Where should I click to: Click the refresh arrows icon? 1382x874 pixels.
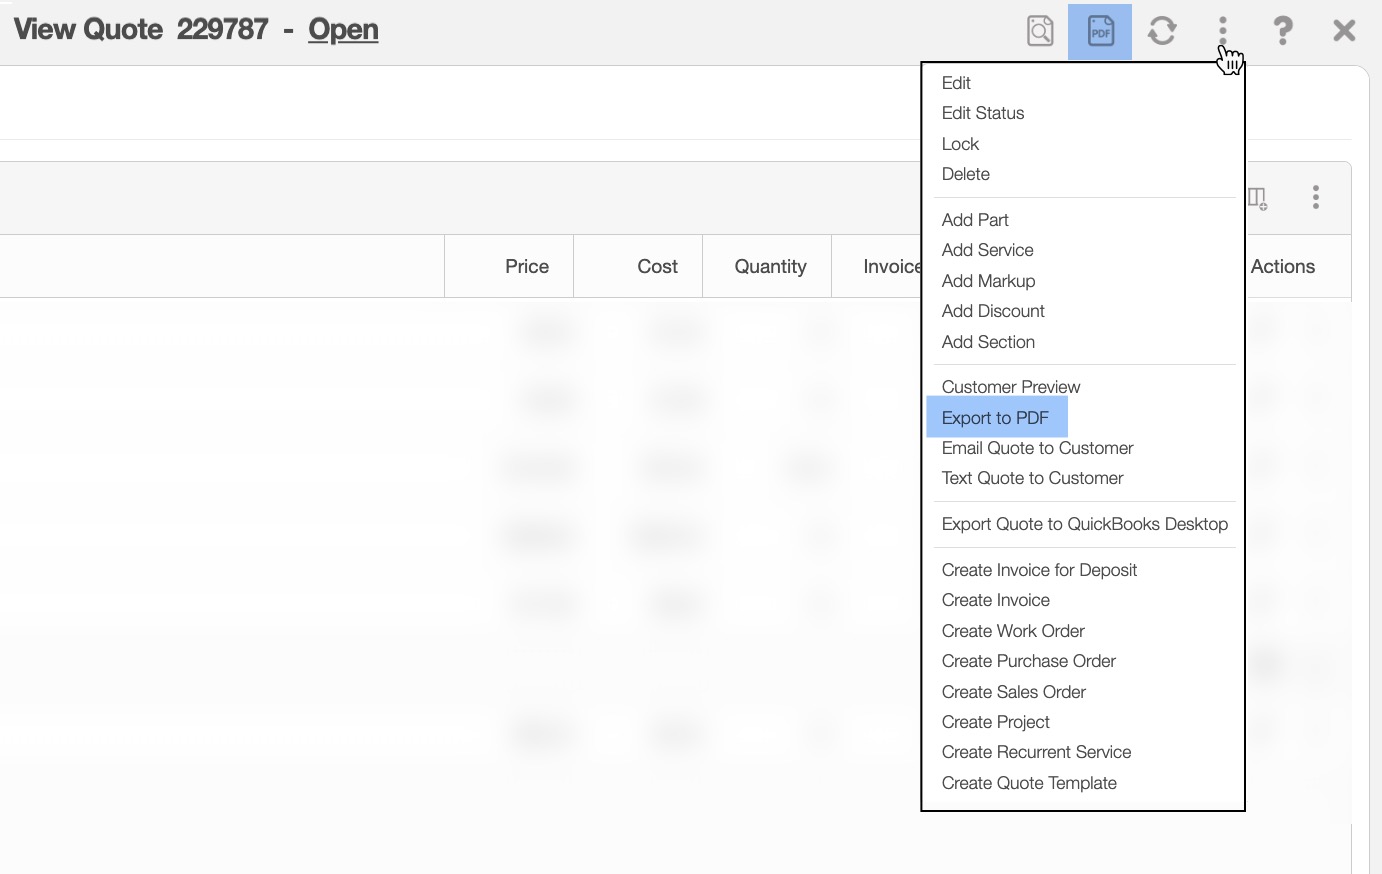(1161, 31)
